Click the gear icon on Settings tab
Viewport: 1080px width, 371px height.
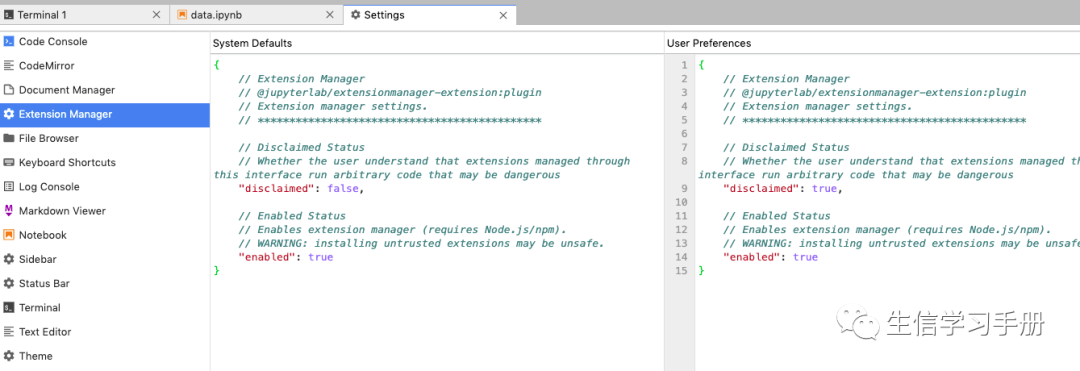coord(355,14)
